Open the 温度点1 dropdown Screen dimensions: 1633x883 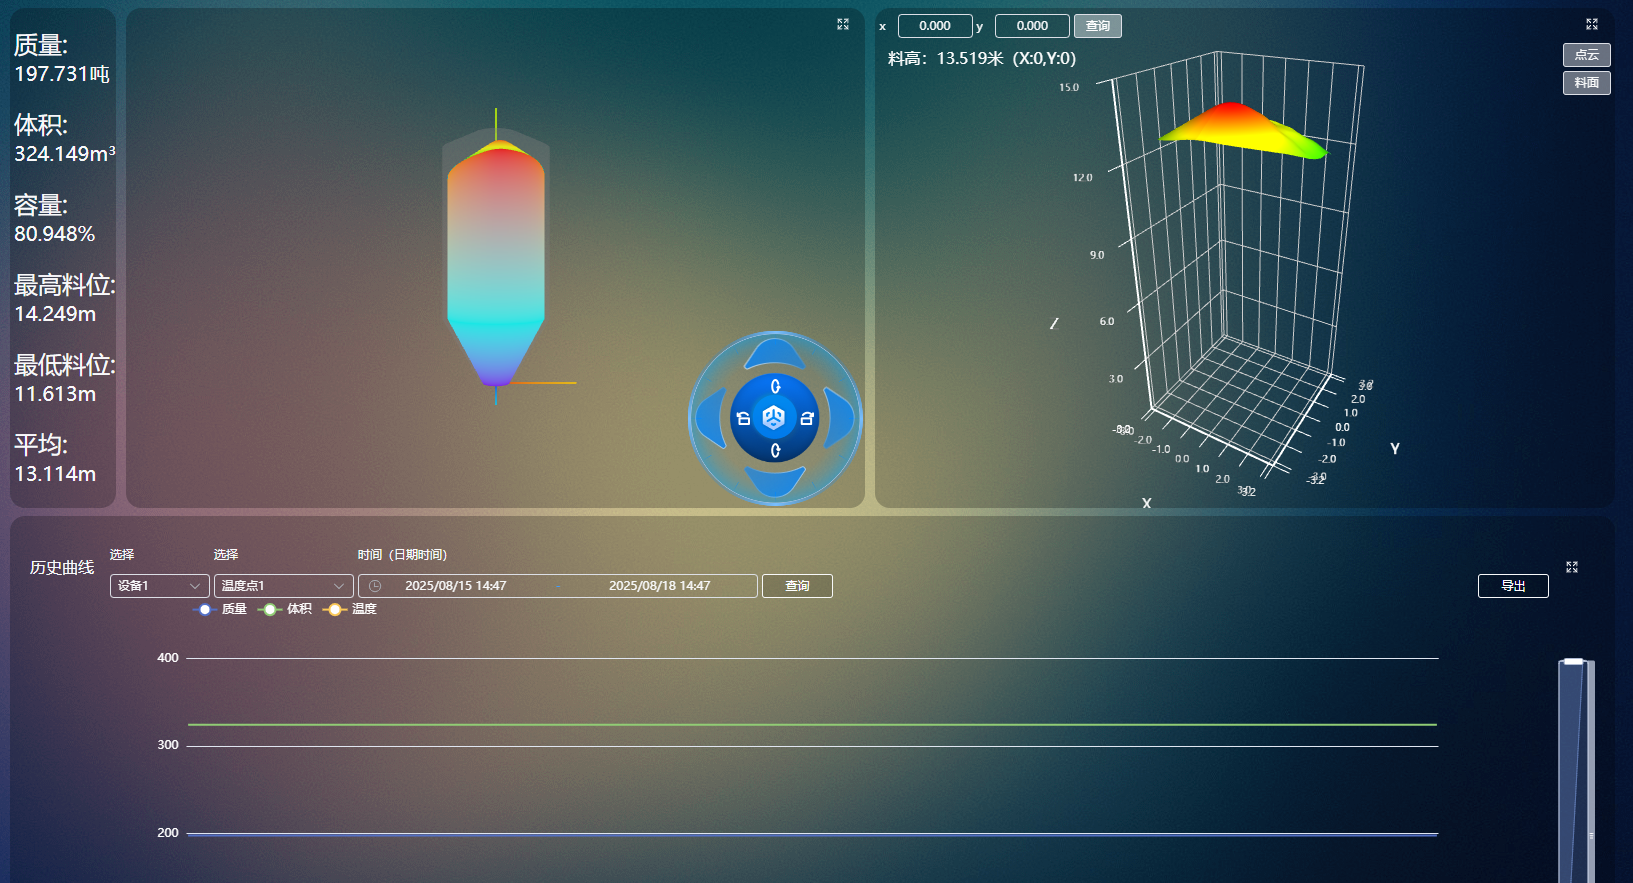pos(283,586)
